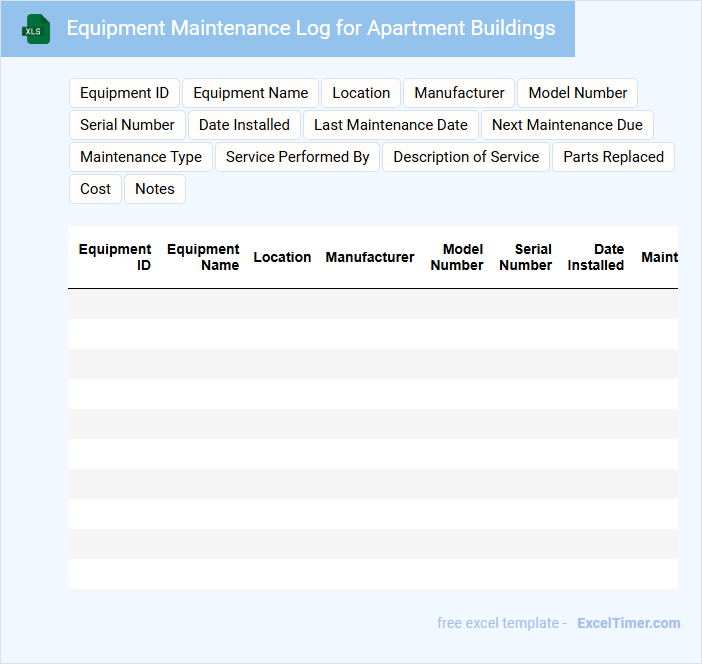The image size is (702, 664).
Task: Click the Service Performed By tag
Action: click(x=297, y=157)
